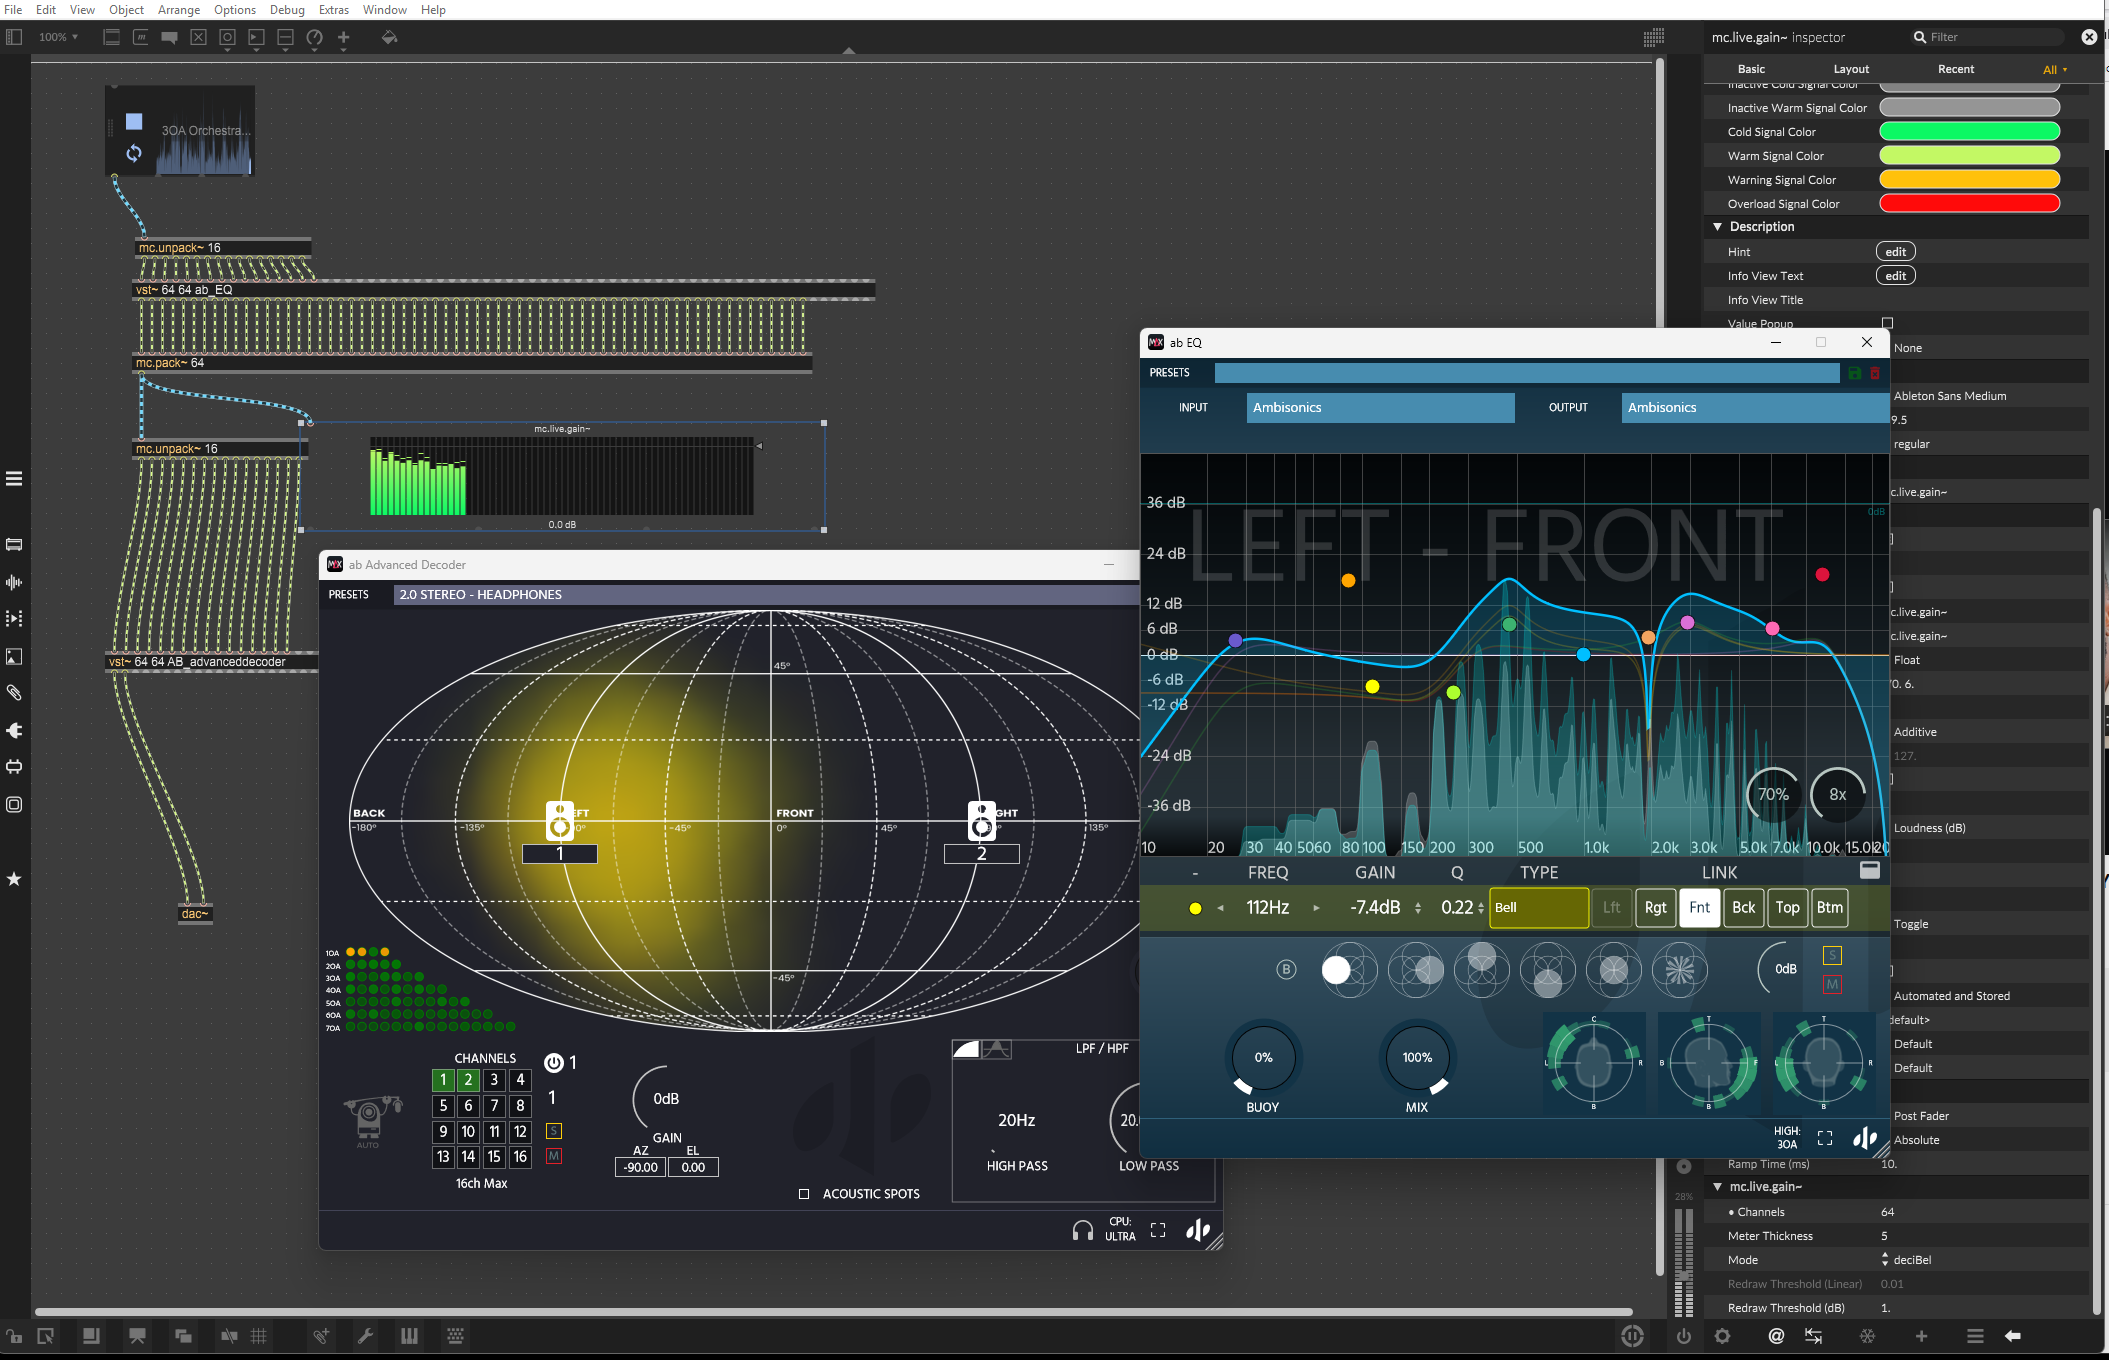The height and width of the screenshot is (1360, 2109).
Task: Open the Arrange menu
Action: (x=179, y=10)
